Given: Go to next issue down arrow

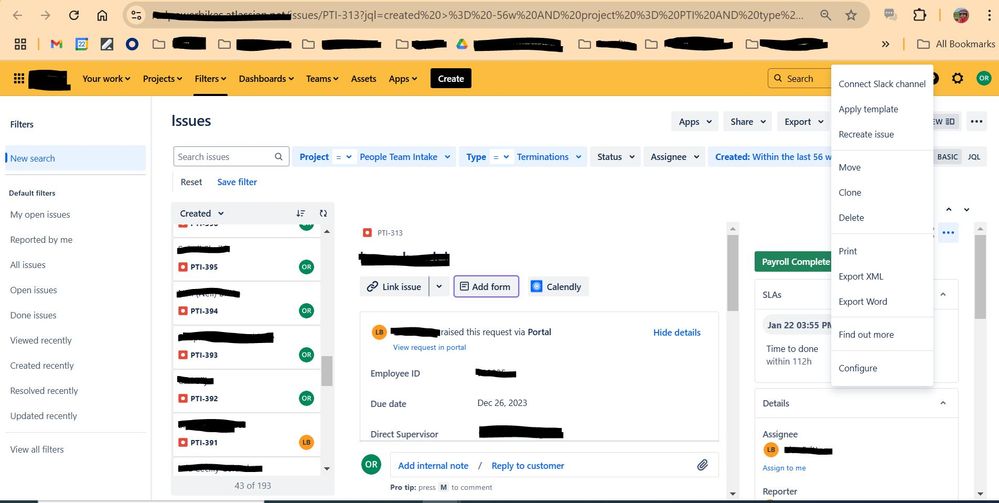Looking at the screenshot, I should [x=967, y=210].
